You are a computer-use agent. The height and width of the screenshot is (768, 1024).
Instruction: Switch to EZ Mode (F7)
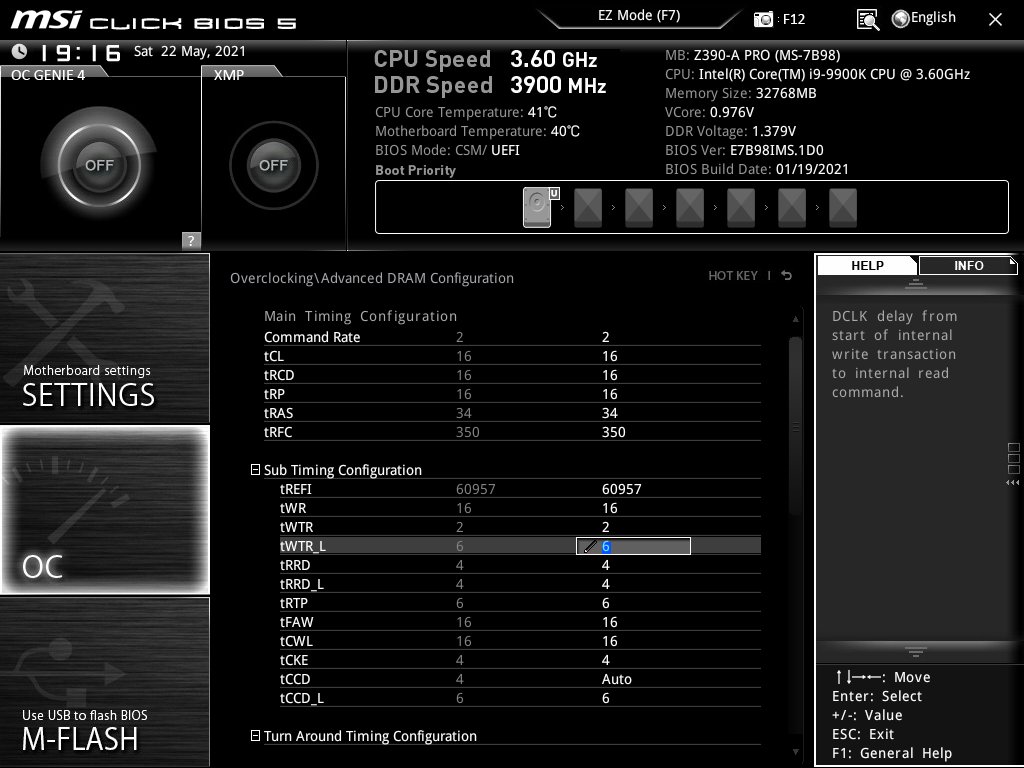(x=639, y=16)
